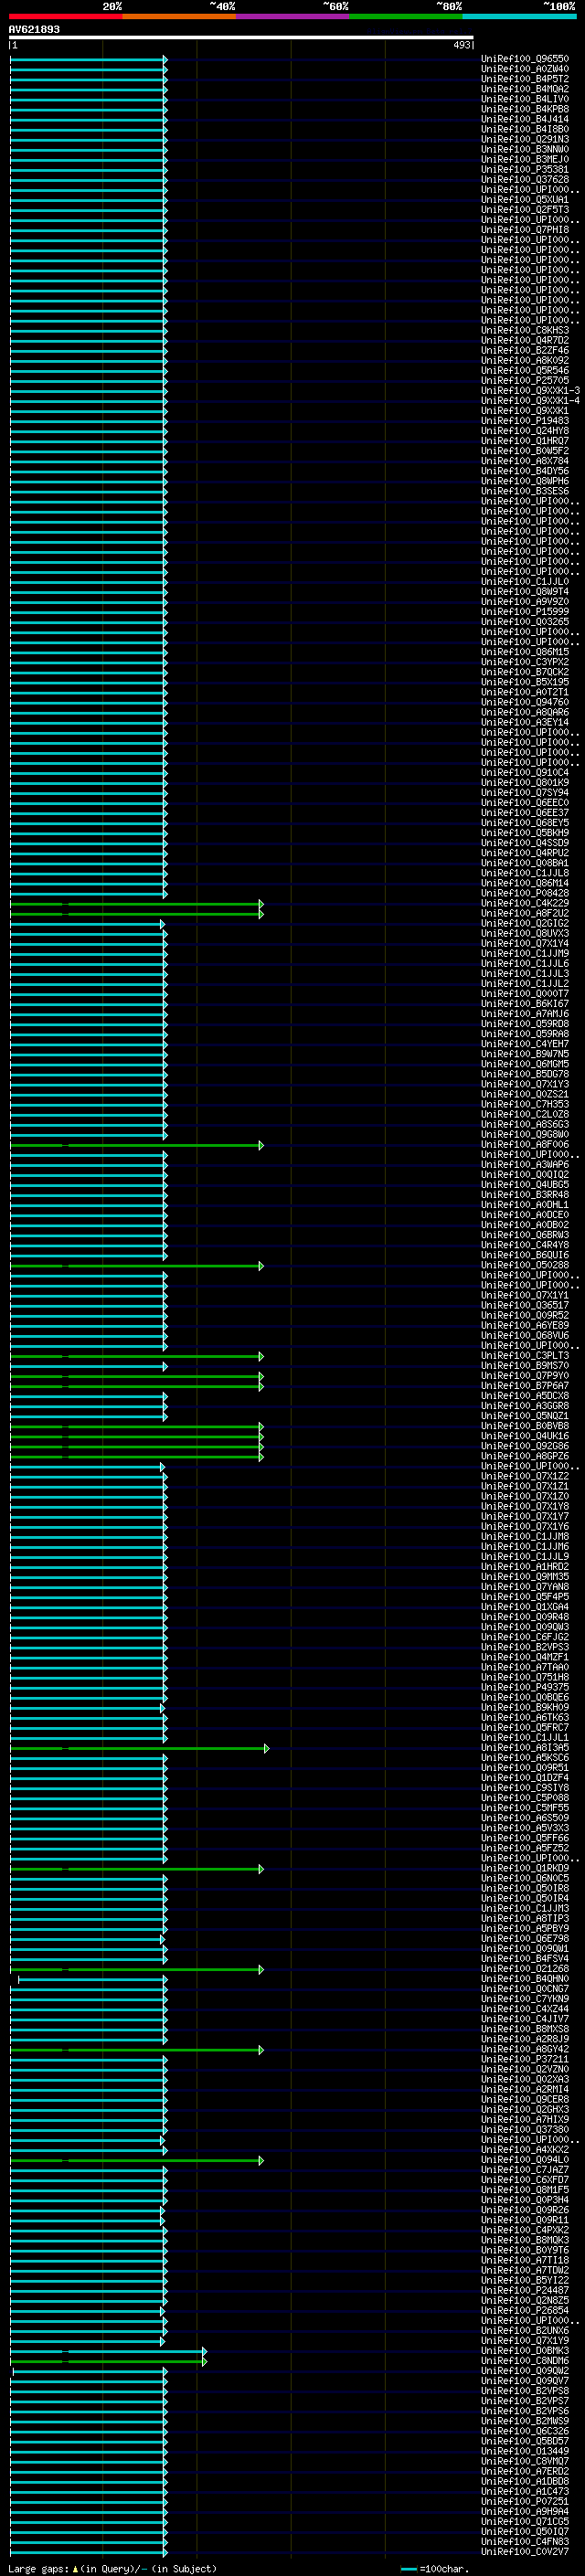The height and width of the screenshot is (2576, 585).
Task: Select hit label UniRef100_Q7X1Y4
Action: tap(525, 943)
